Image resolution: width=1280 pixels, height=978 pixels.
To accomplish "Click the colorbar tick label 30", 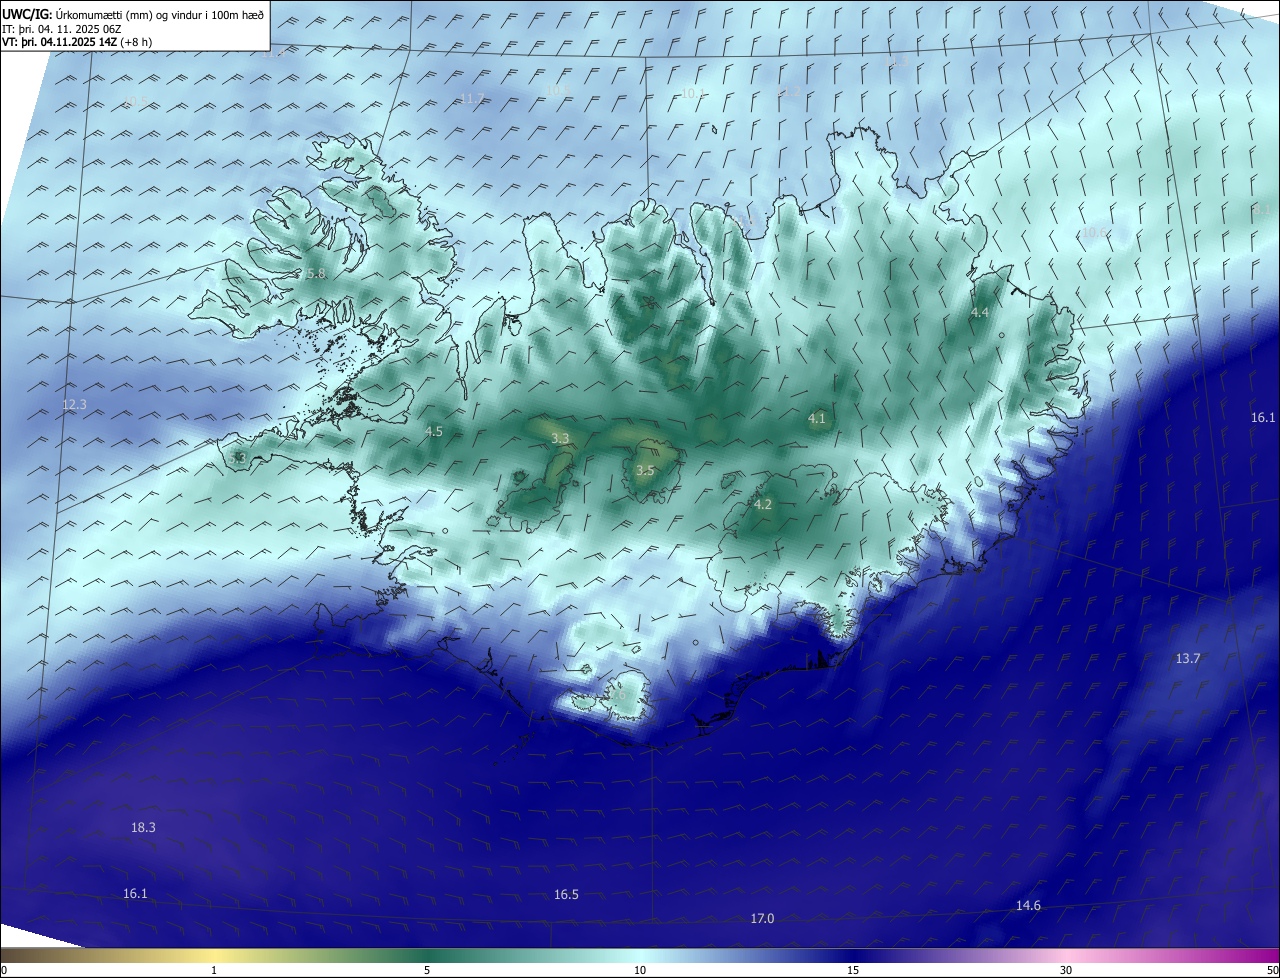I will point(1066,970).
